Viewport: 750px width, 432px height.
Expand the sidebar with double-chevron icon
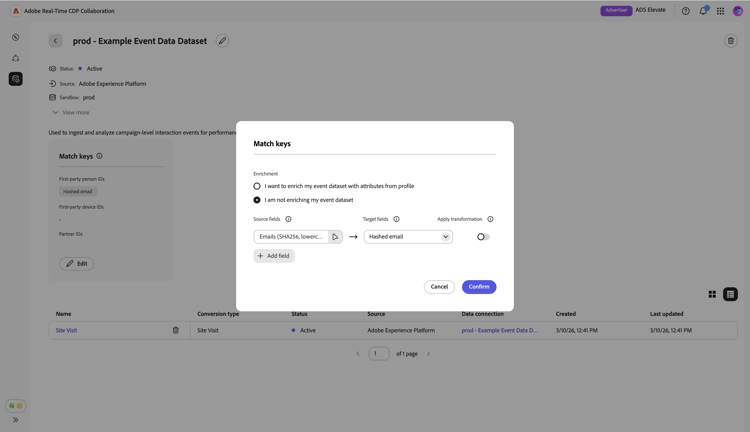click(x=15, y=420)
